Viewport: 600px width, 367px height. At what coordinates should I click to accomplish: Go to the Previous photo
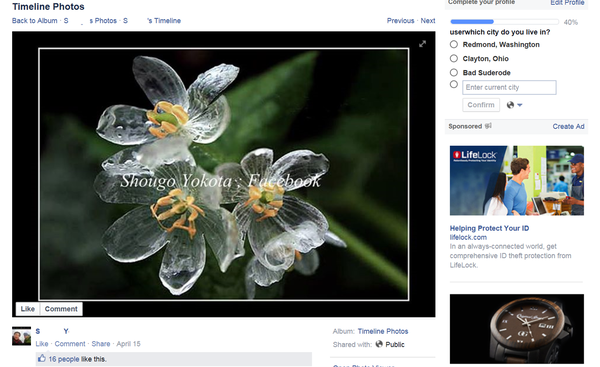(x=400, y=21)
